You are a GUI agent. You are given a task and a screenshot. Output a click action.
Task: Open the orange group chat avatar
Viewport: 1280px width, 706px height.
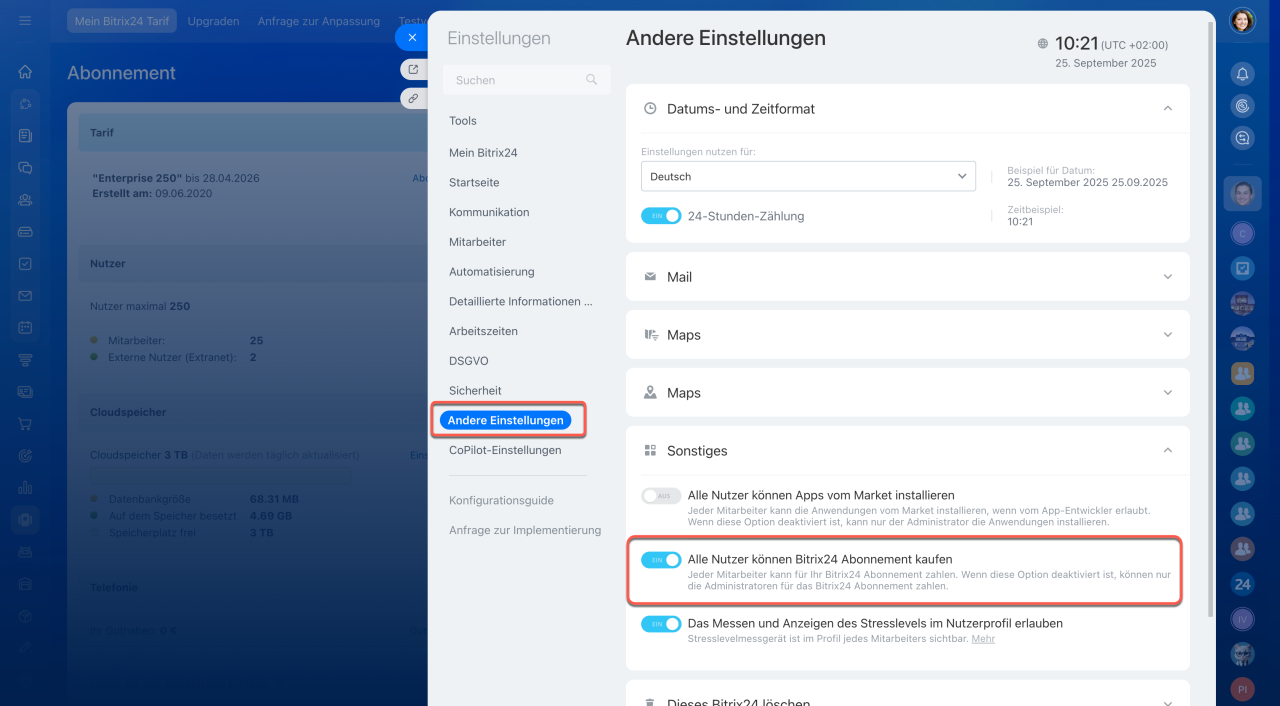pyautogui.click(x=1242, y=374)
